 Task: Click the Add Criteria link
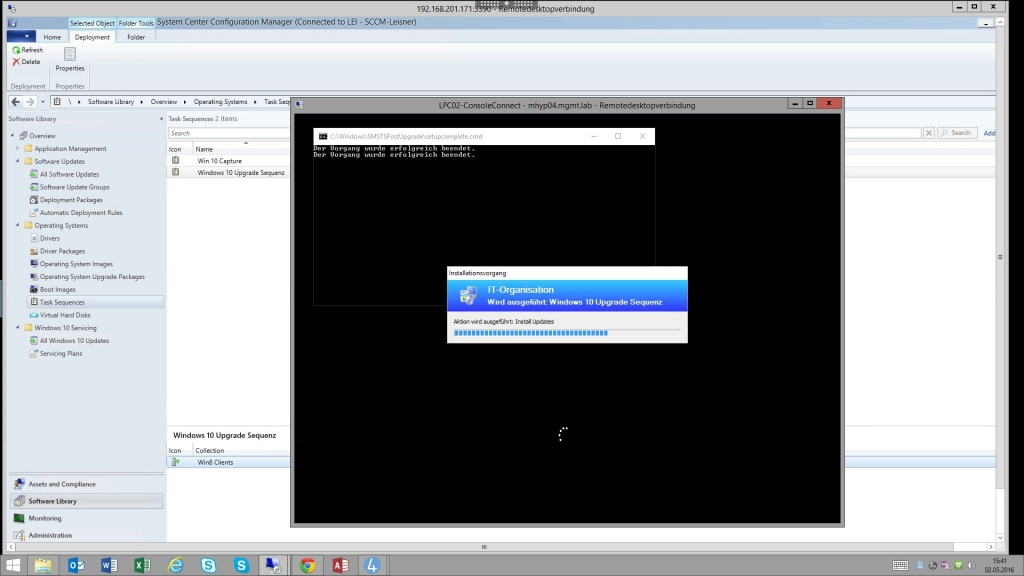click(x=989, y=133)
